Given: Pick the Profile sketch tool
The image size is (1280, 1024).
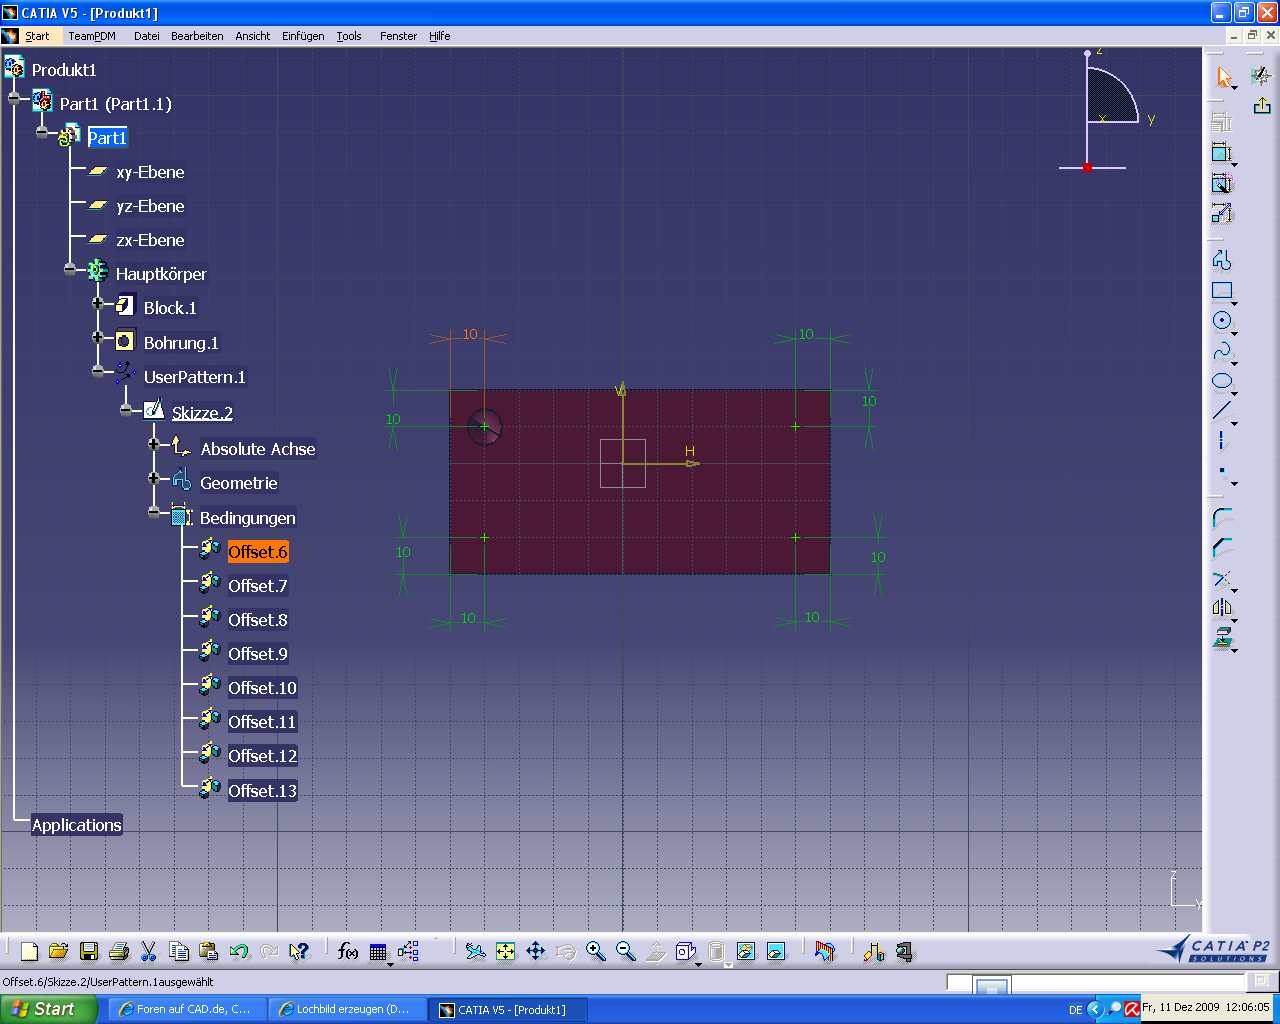Looking at the screenshot, I should coord(1222,260).
